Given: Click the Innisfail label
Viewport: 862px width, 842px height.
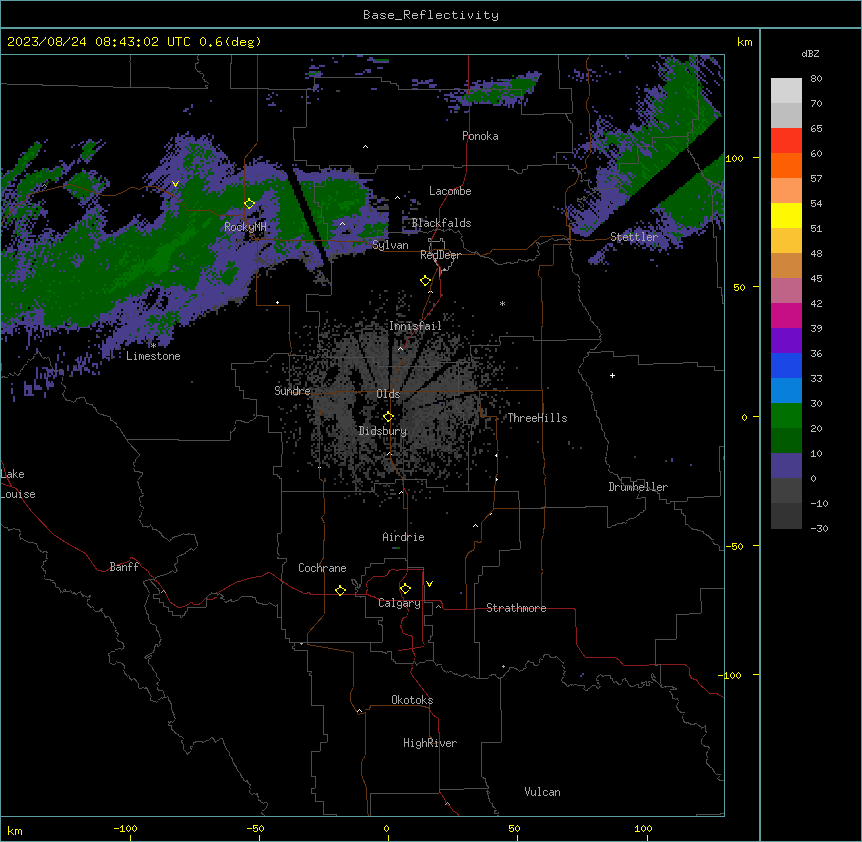Looking at the screenshot, I should point(415,326).
